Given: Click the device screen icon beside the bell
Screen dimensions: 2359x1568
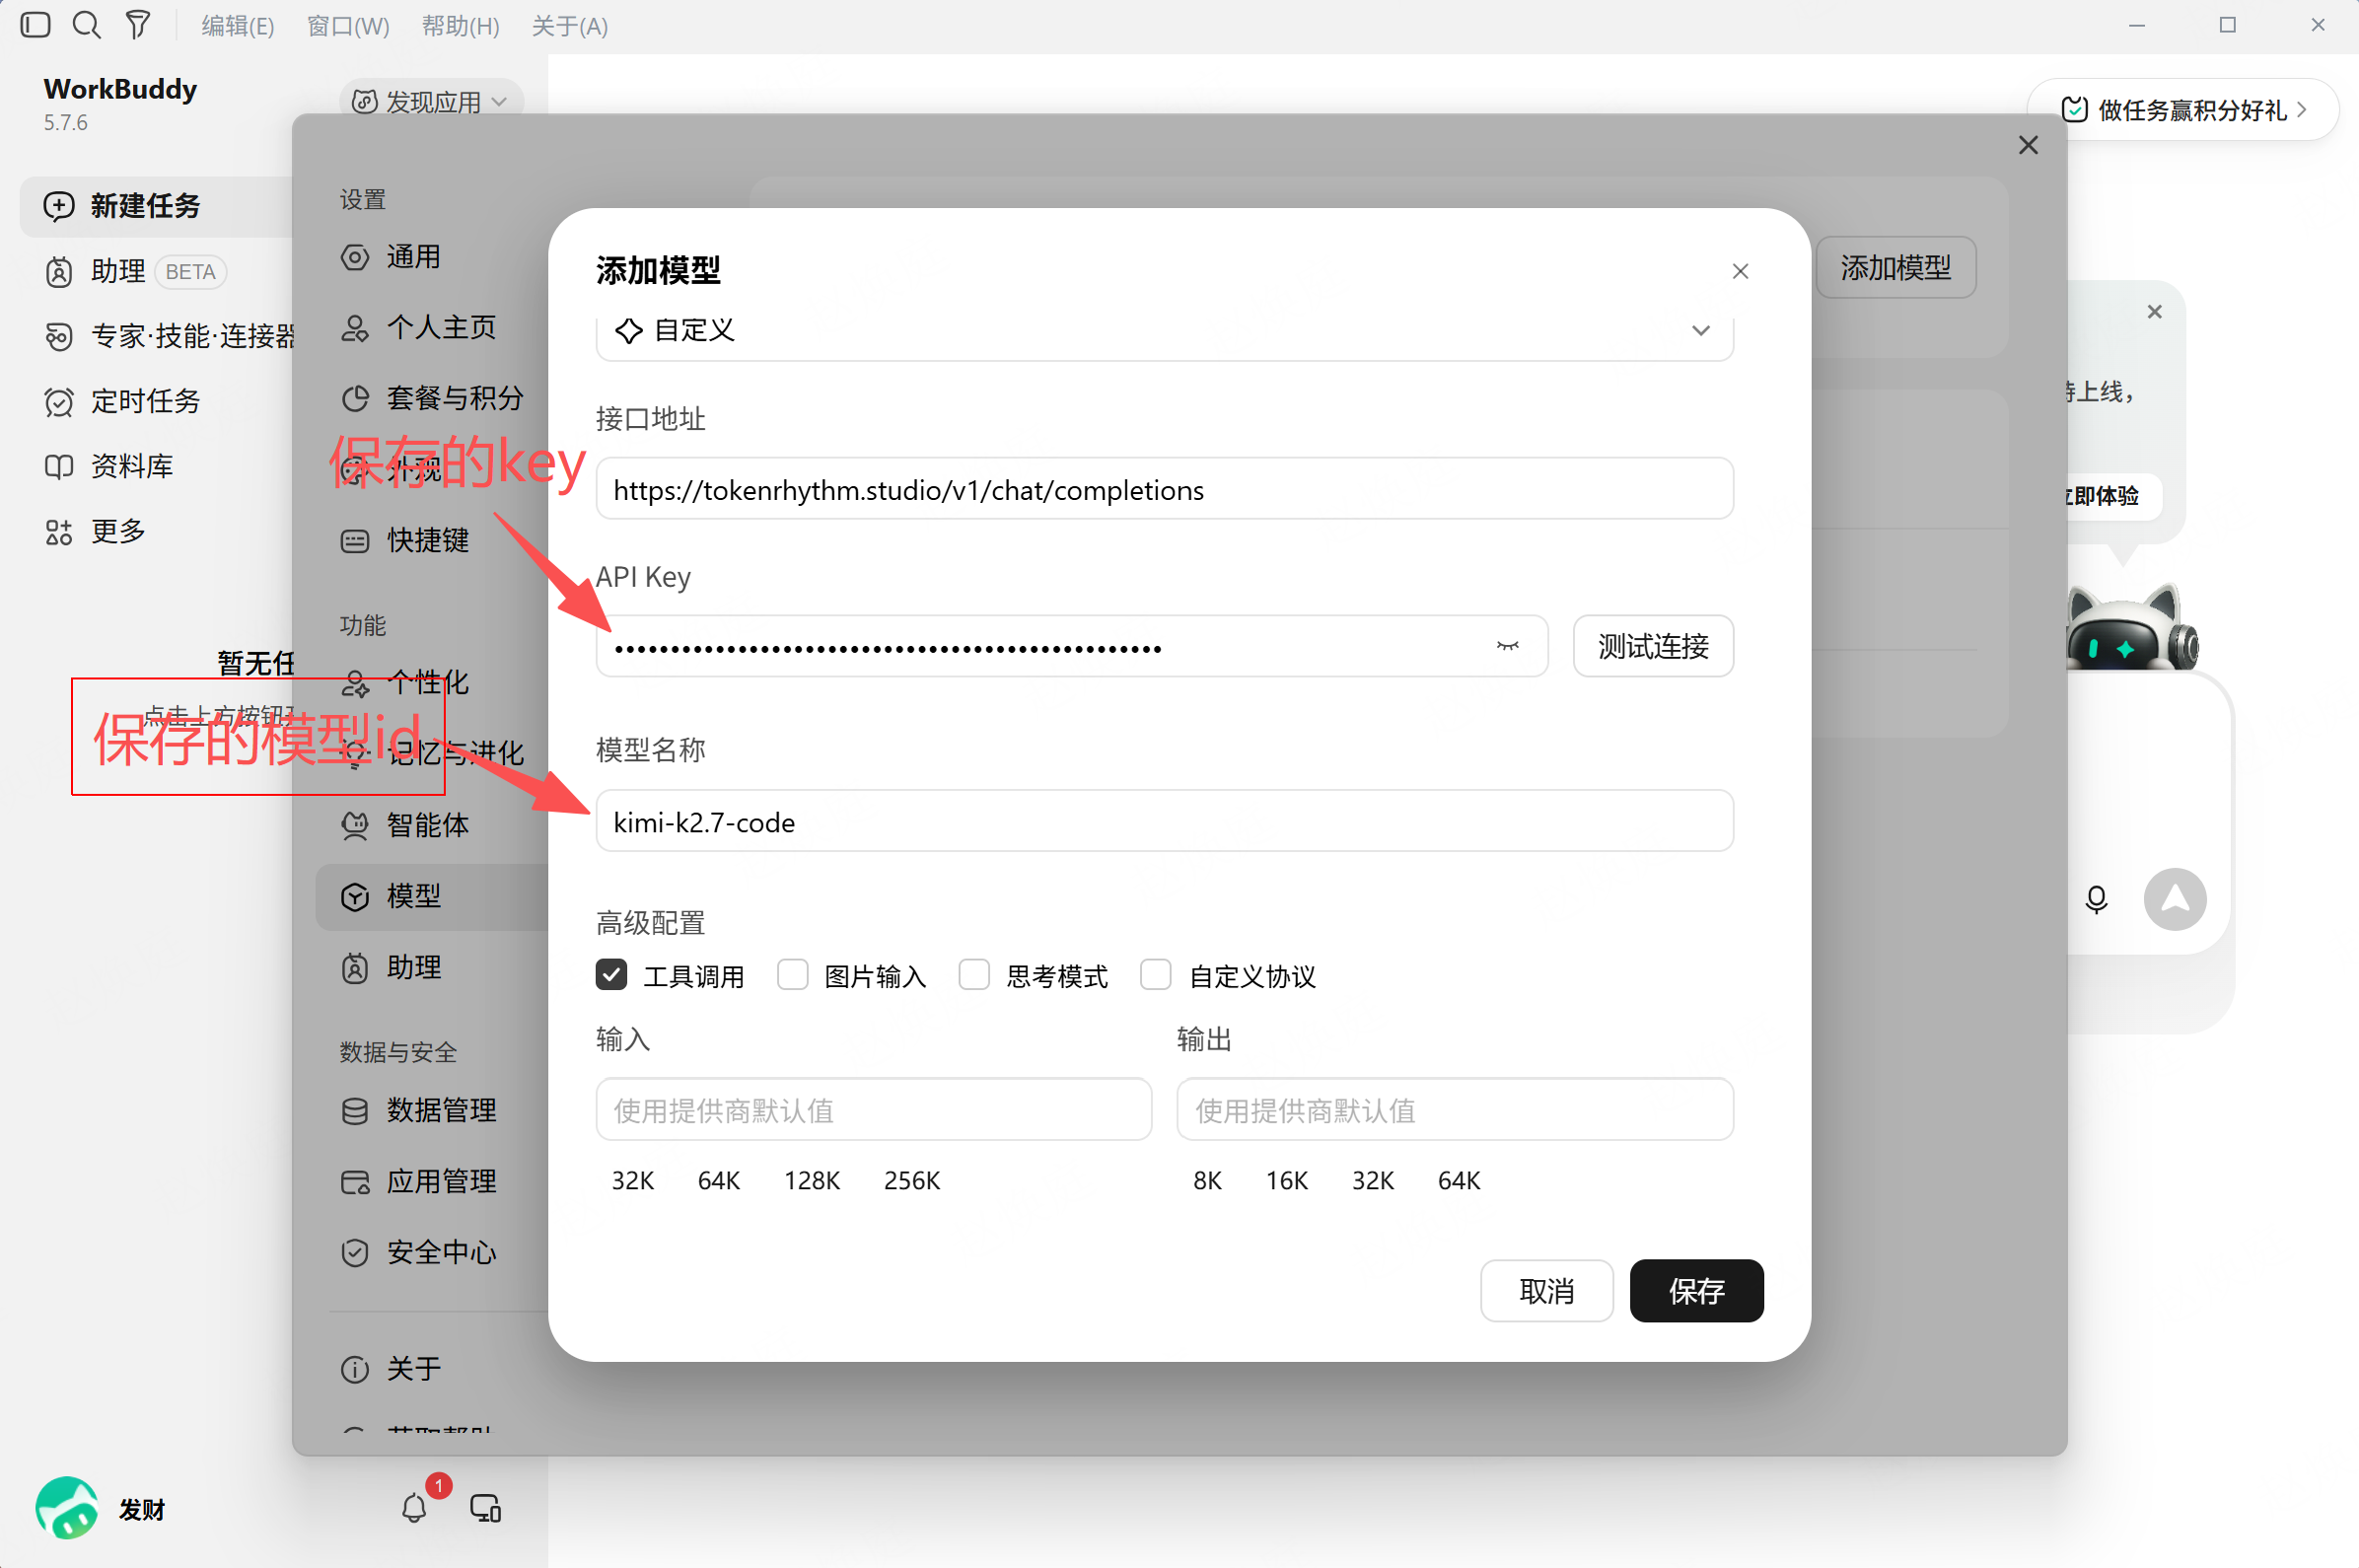Looking at the screenshot, I should point(486,1508).
